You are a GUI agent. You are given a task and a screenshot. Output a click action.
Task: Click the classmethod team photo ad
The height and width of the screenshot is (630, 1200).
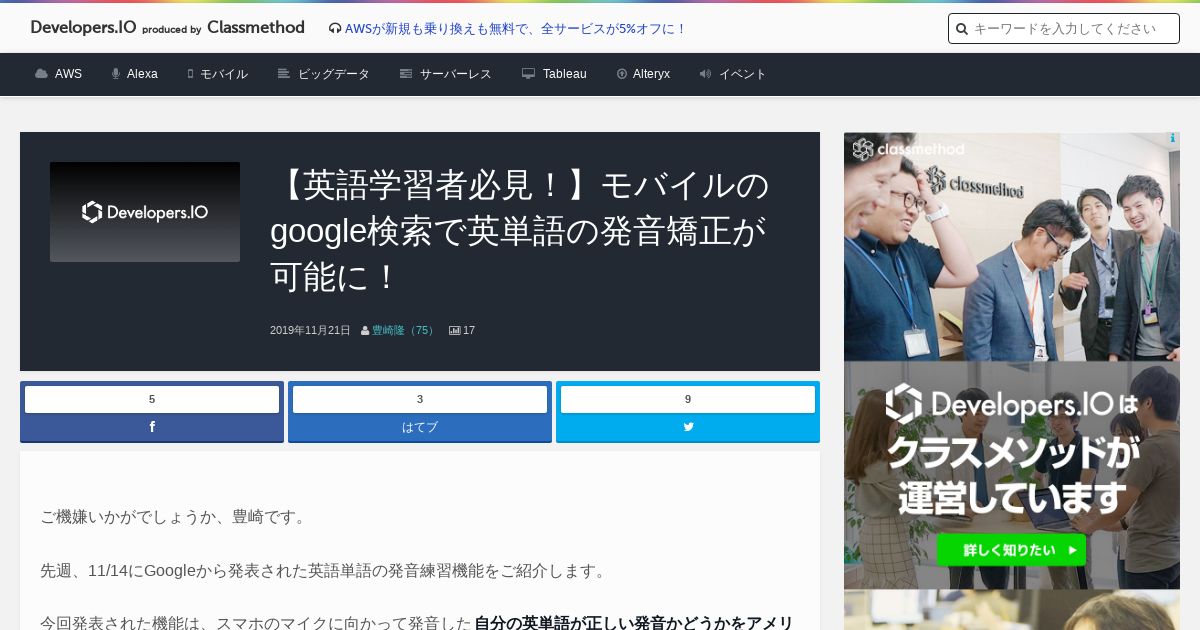click(1012, 247)
